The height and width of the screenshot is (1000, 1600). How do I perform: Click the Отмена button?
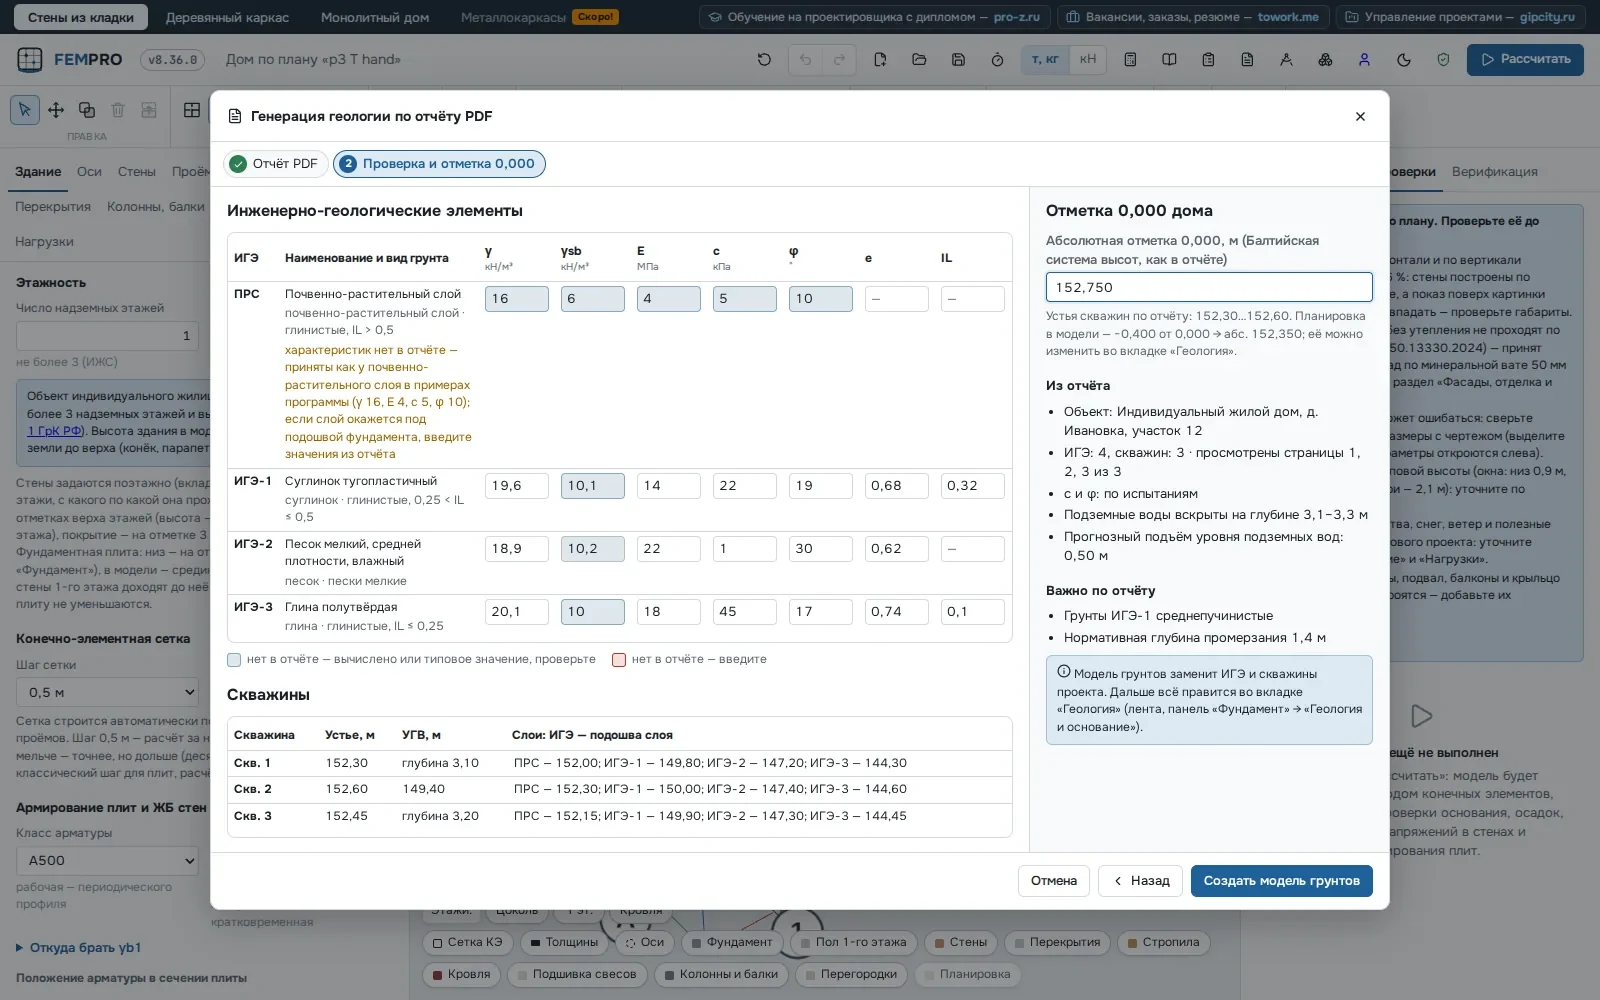pyautogui.click(x=1054, y=881)
